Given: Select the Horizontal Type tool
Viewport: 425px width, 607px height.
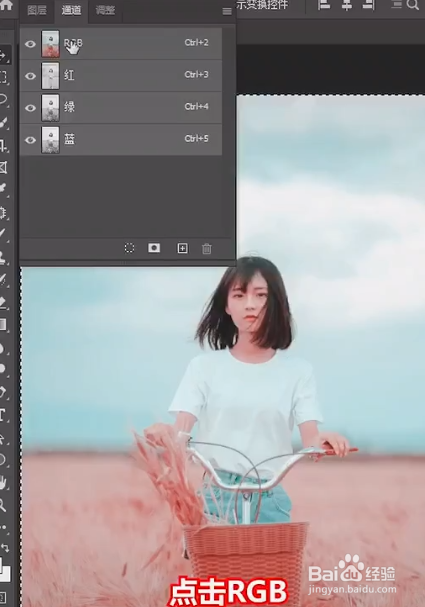Looking at the screenshot, I should coord(2,416).
